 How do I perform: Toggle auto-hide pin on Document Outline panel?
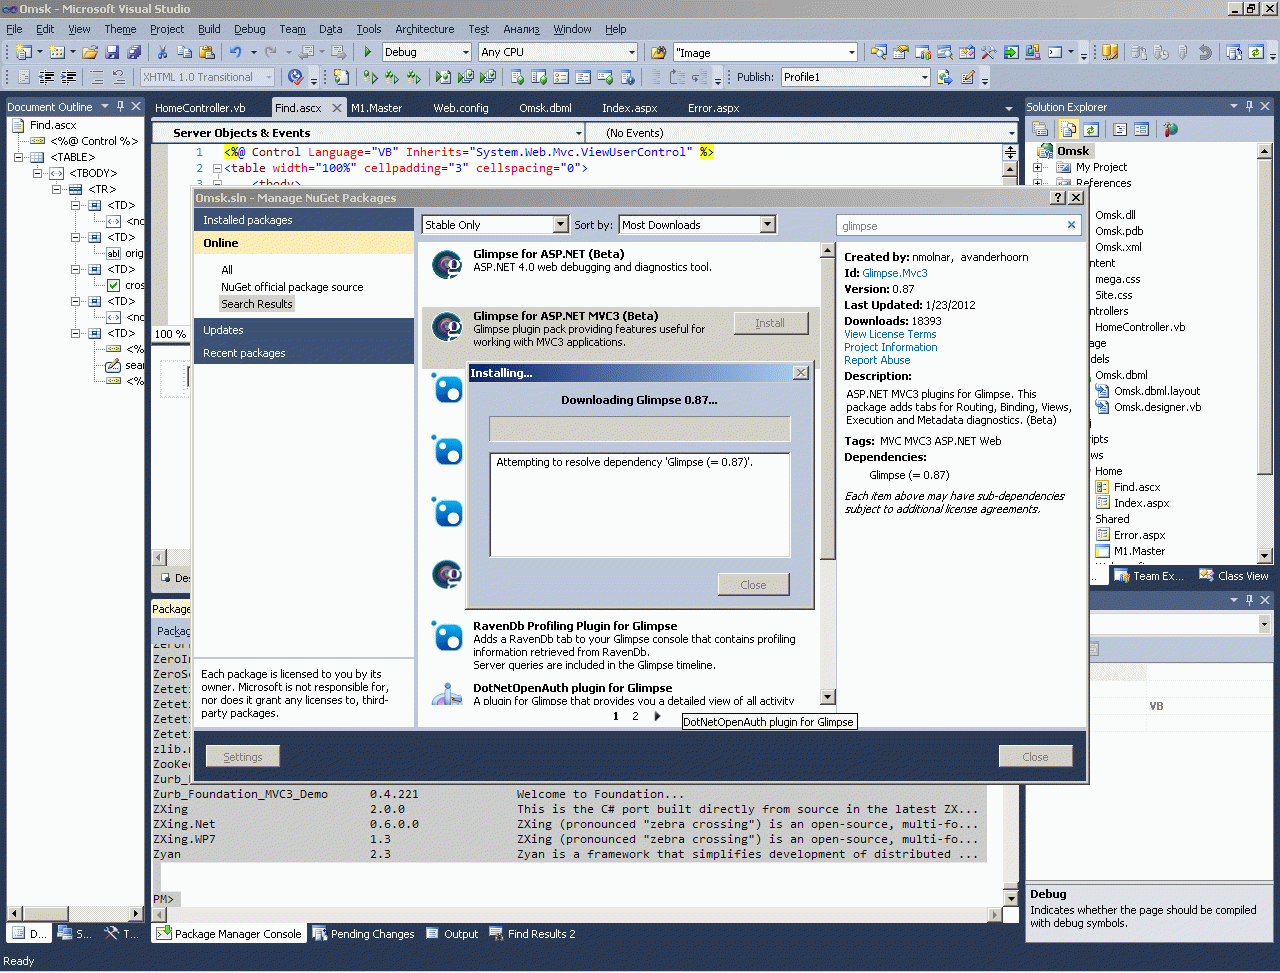click(x=120, y=106)
